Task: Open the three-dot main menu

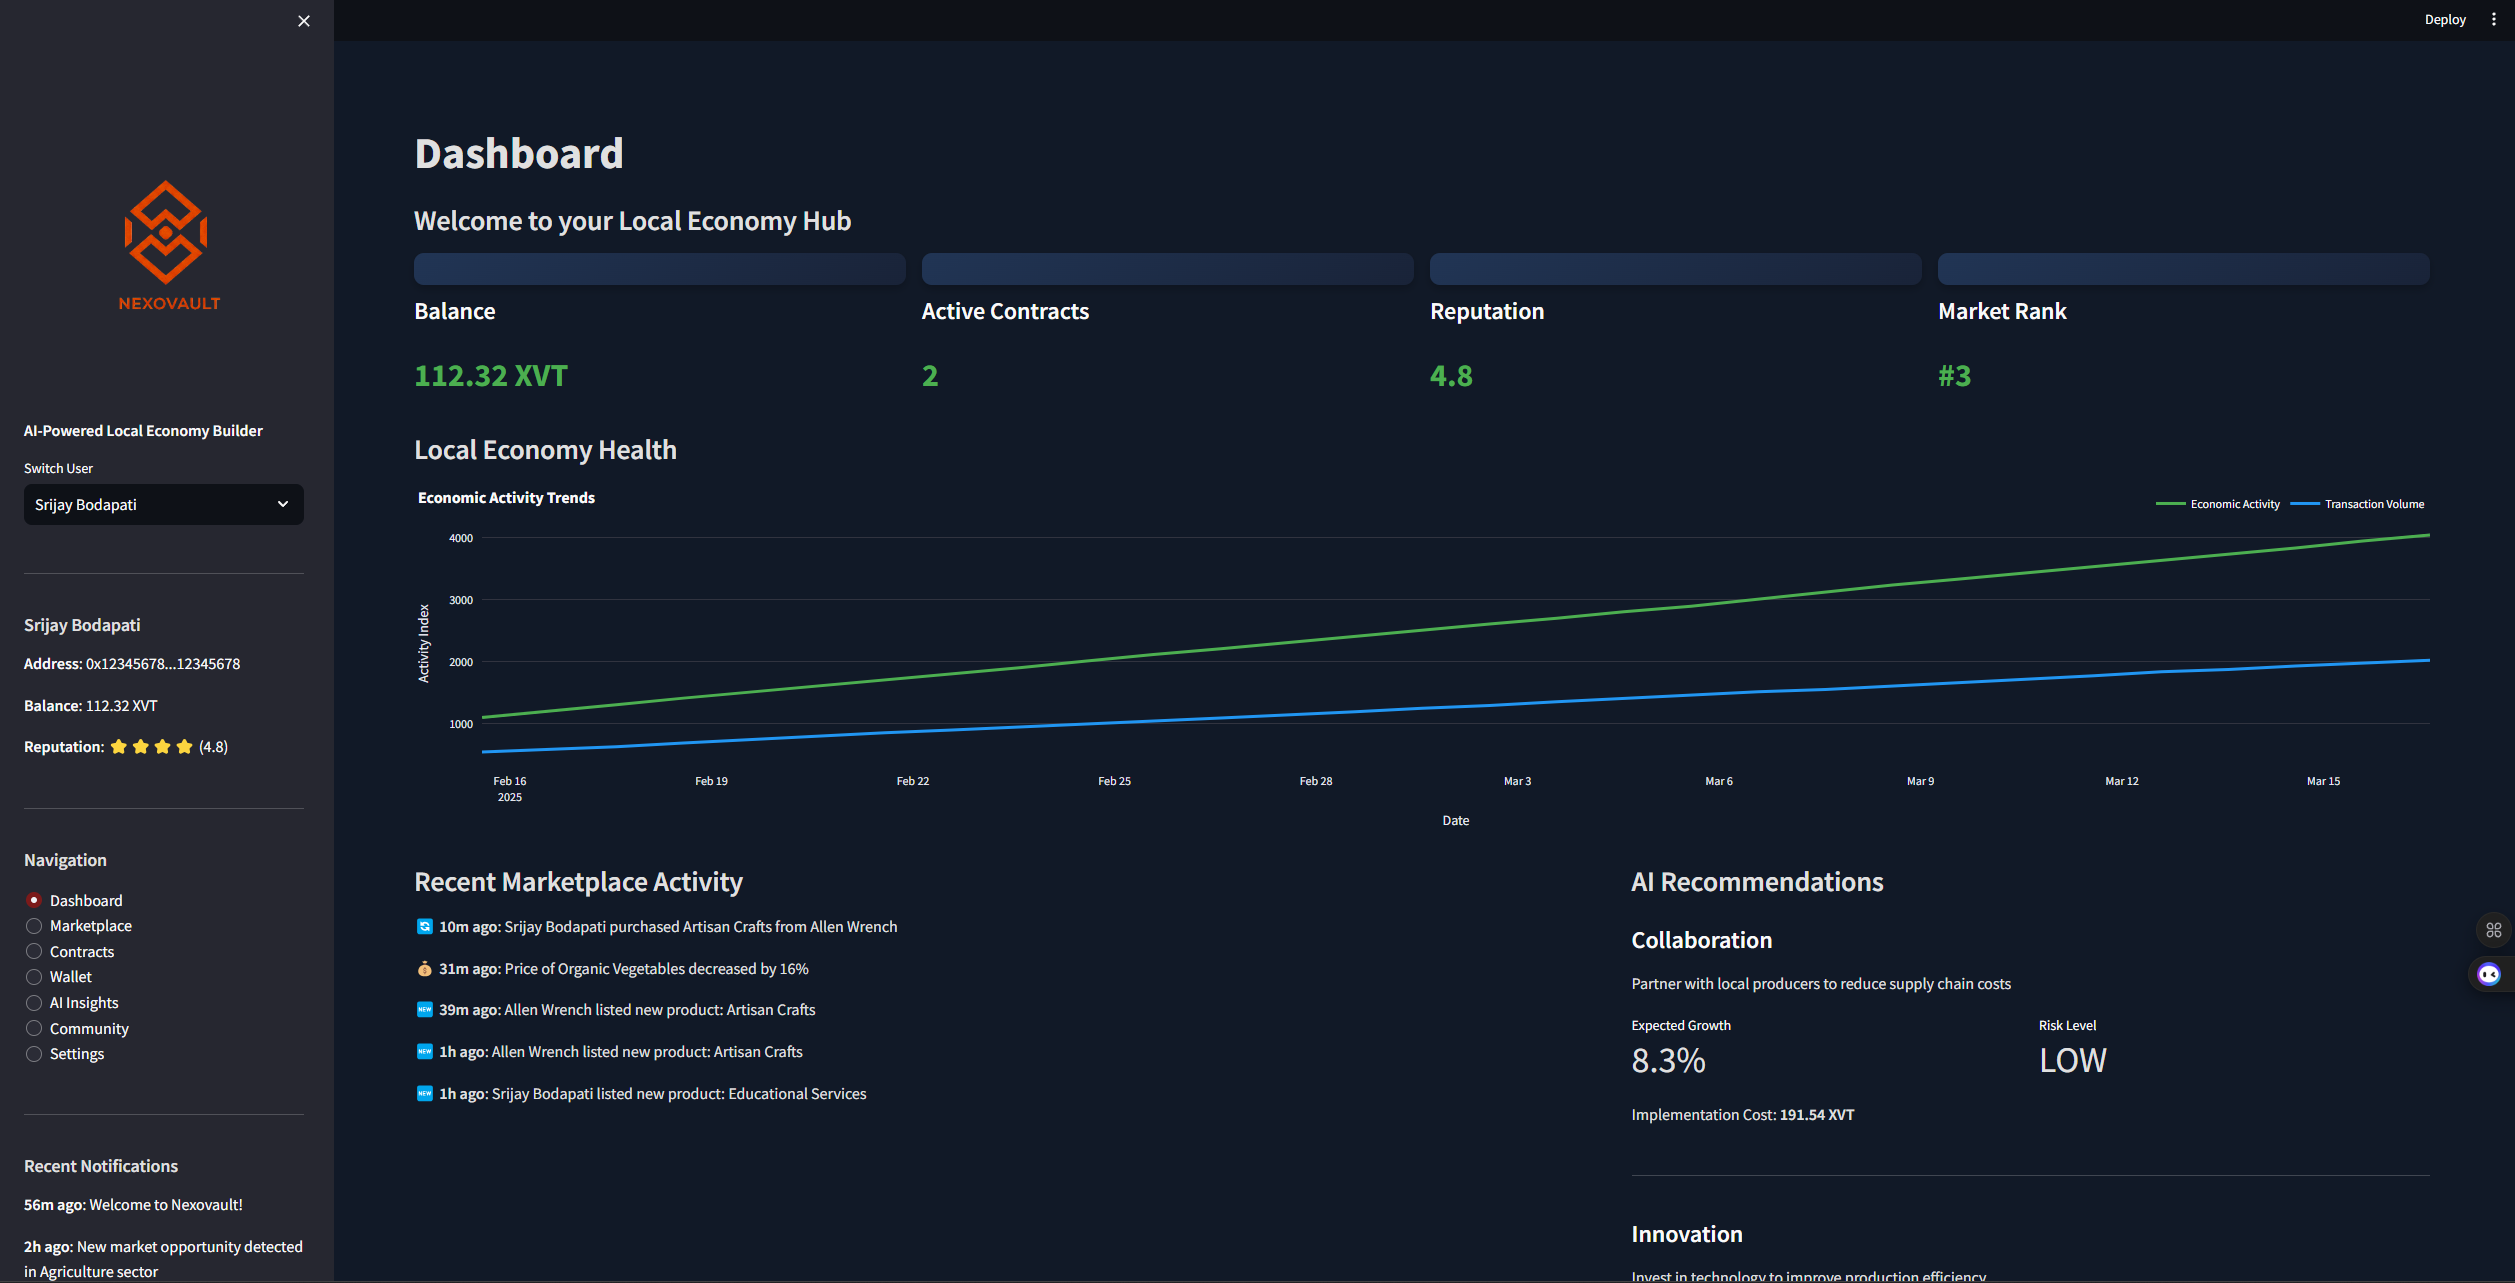Action: click(x=2493, y=20)
